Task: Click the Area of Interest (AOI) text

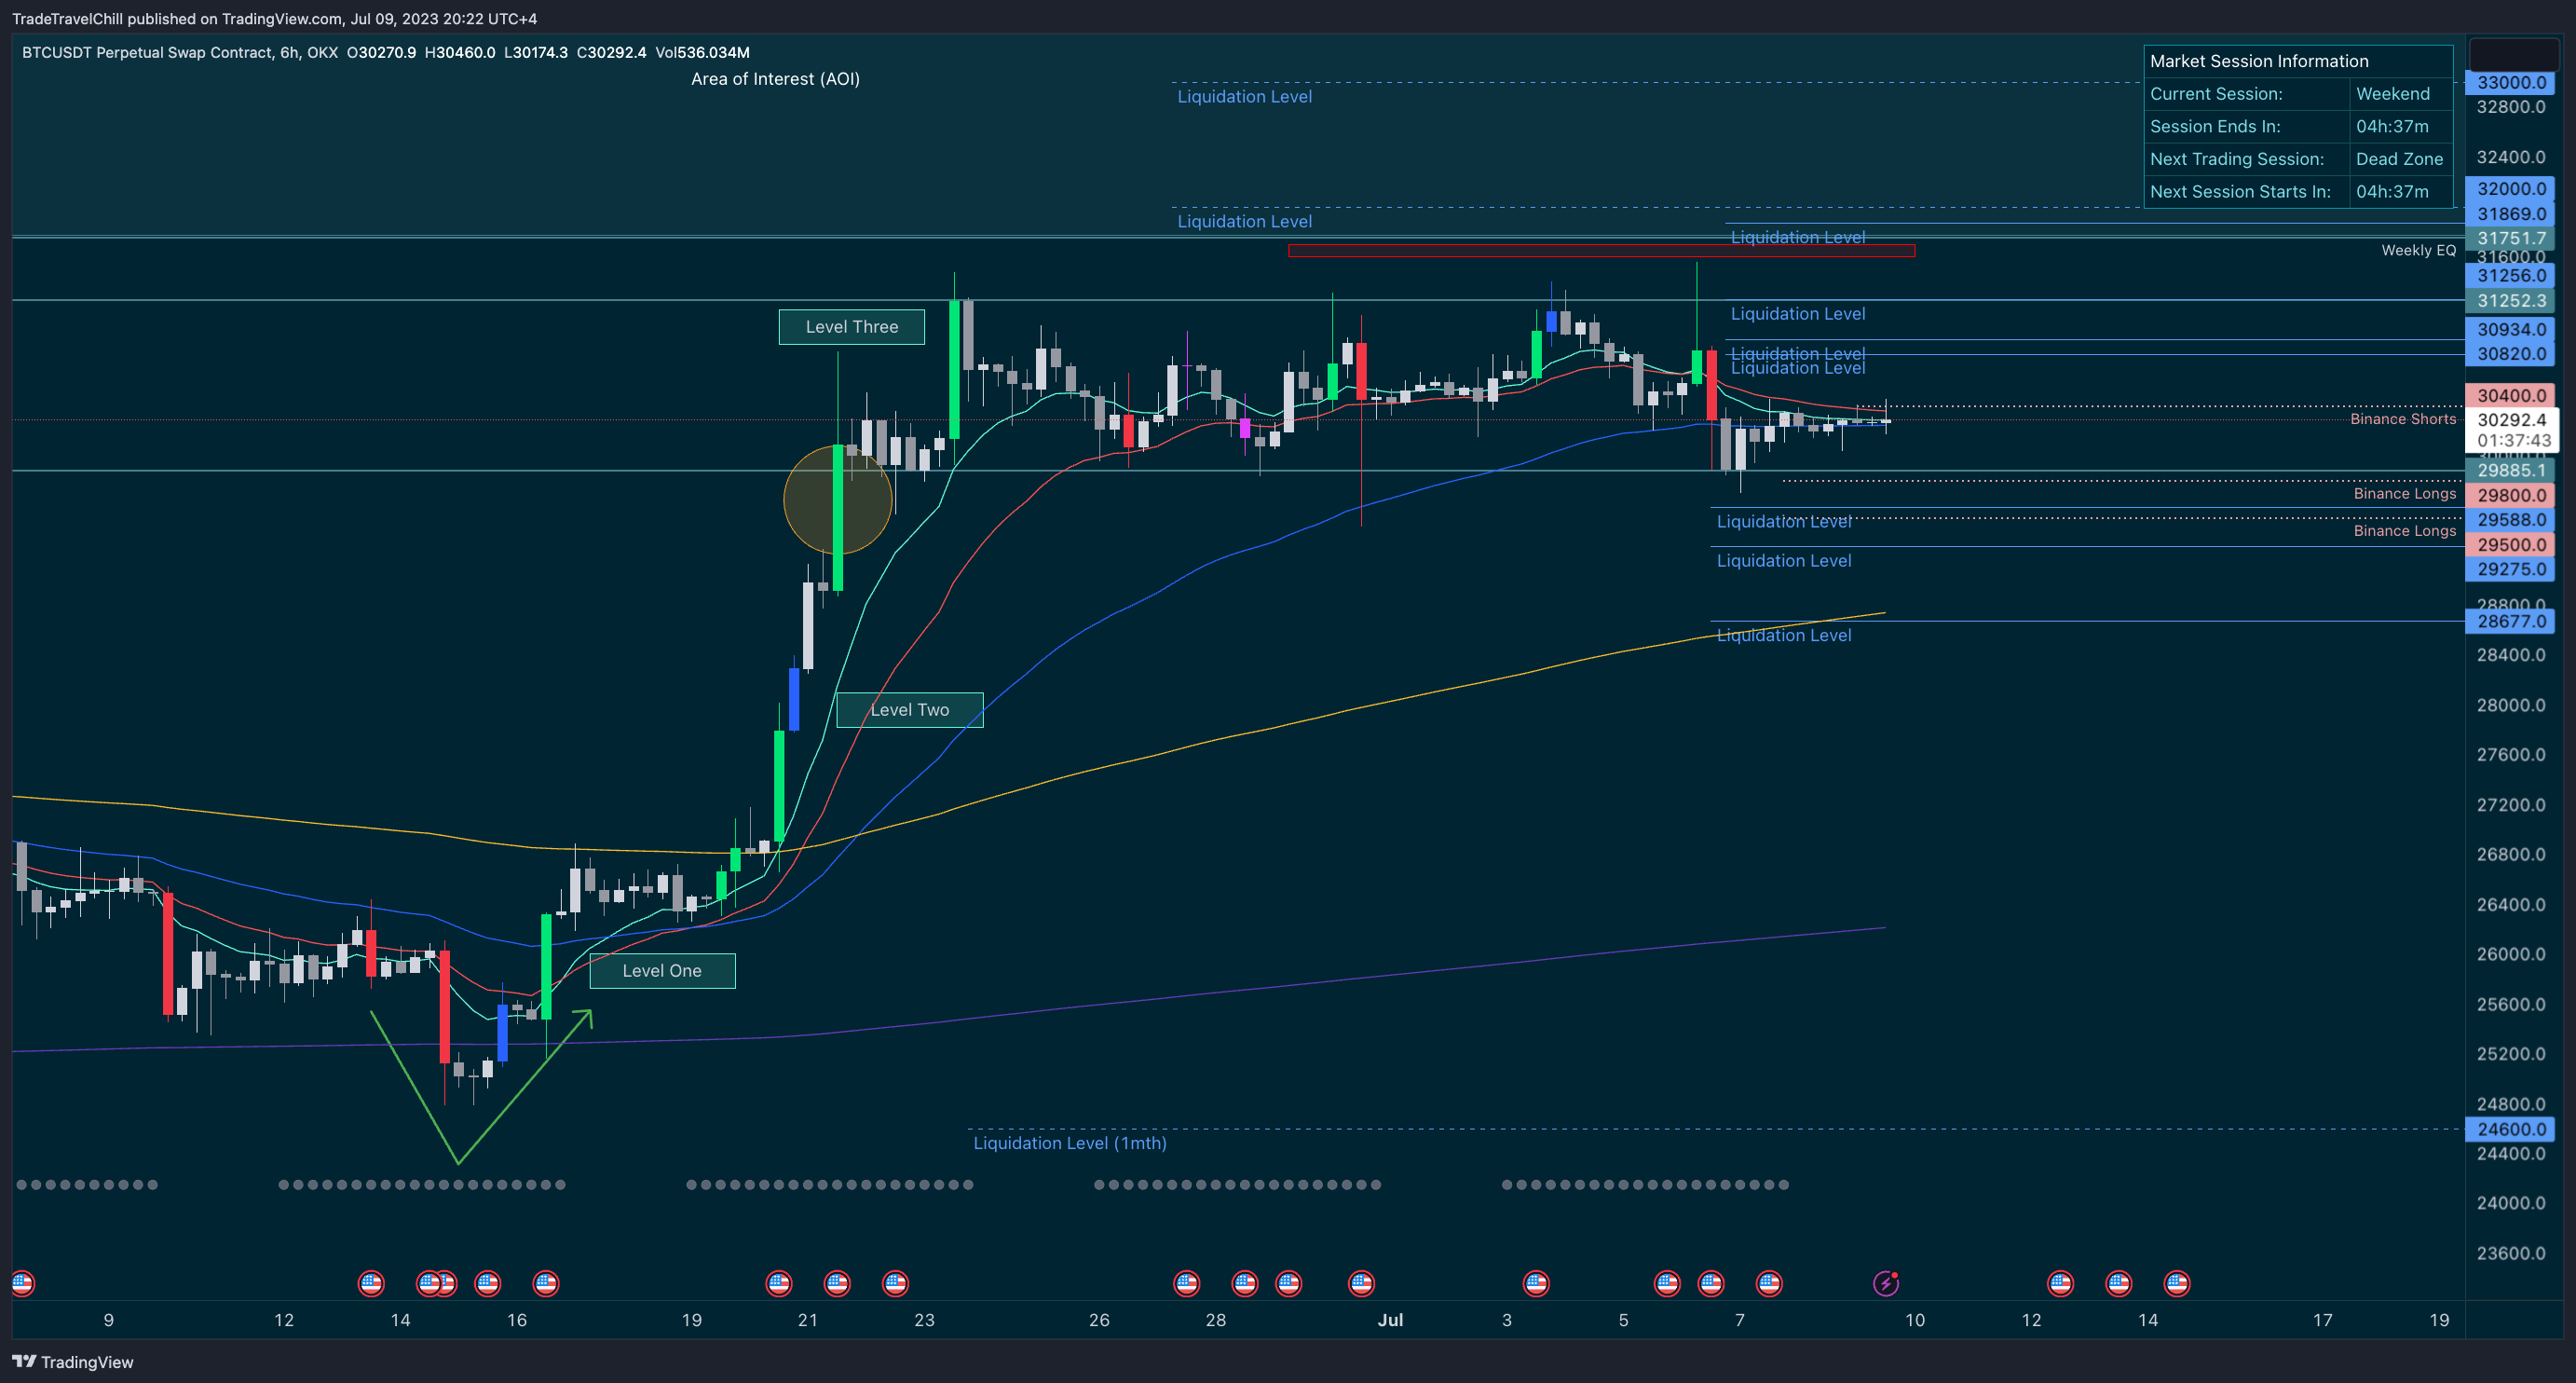Action: [x=775, y=79]
